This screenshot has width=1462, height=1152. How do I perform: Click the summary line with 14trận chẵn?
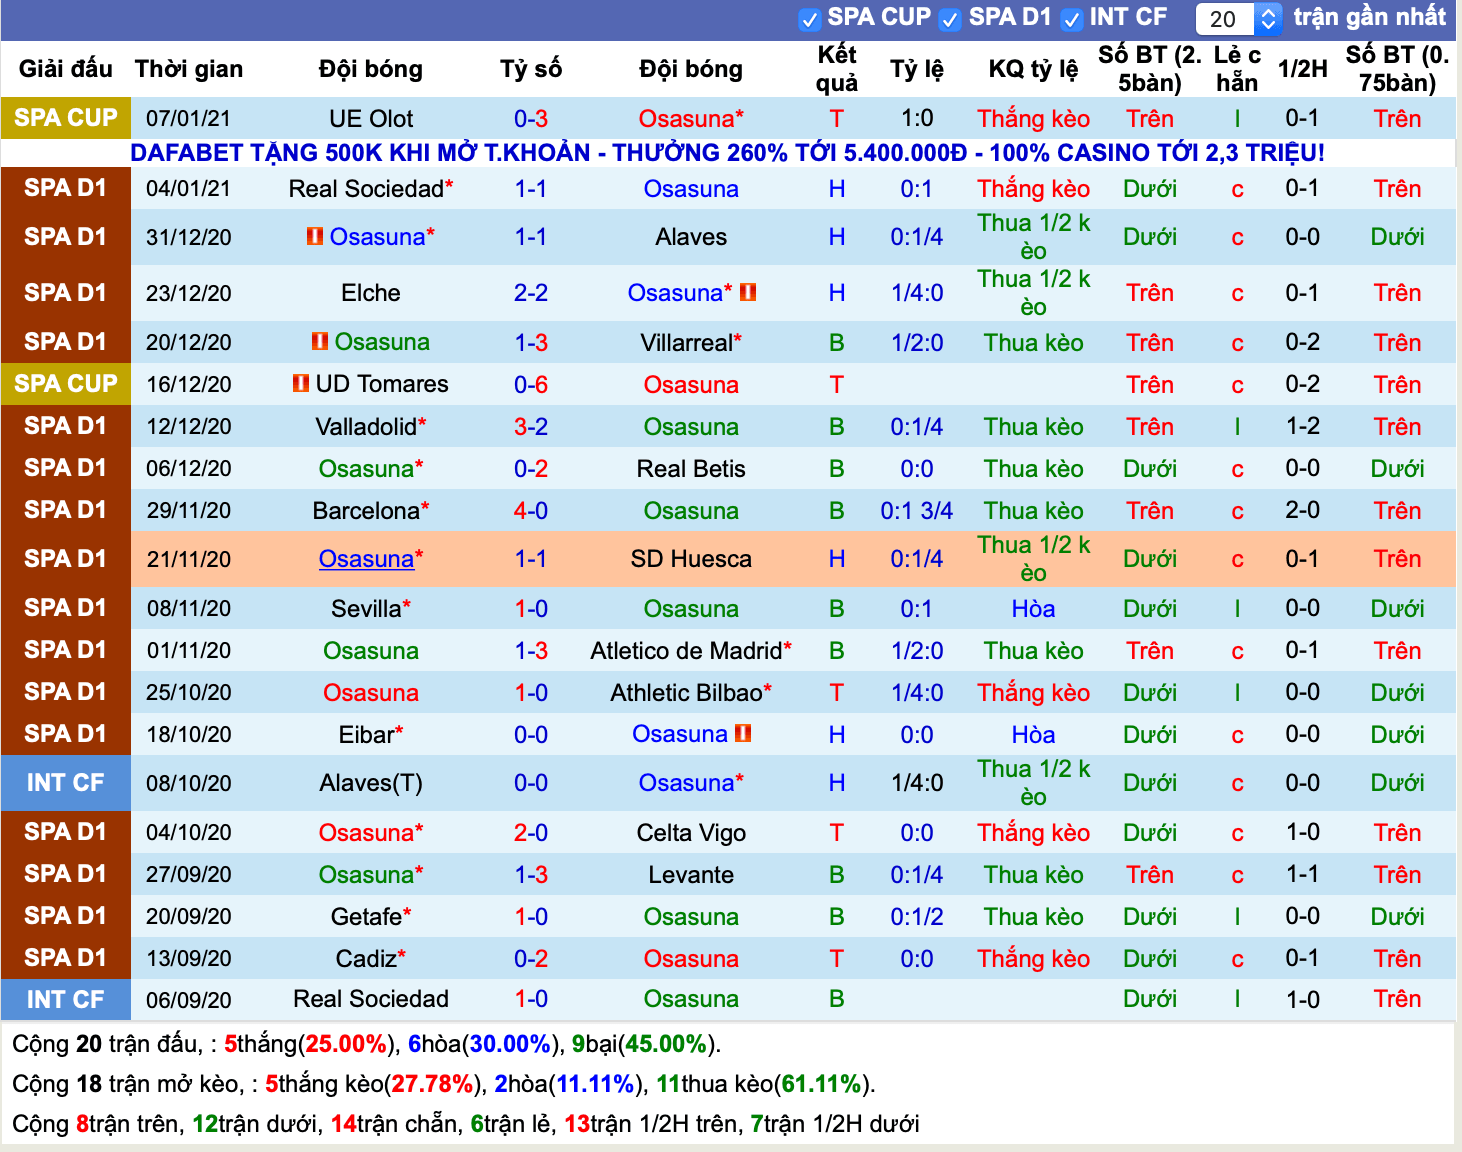466,1124
